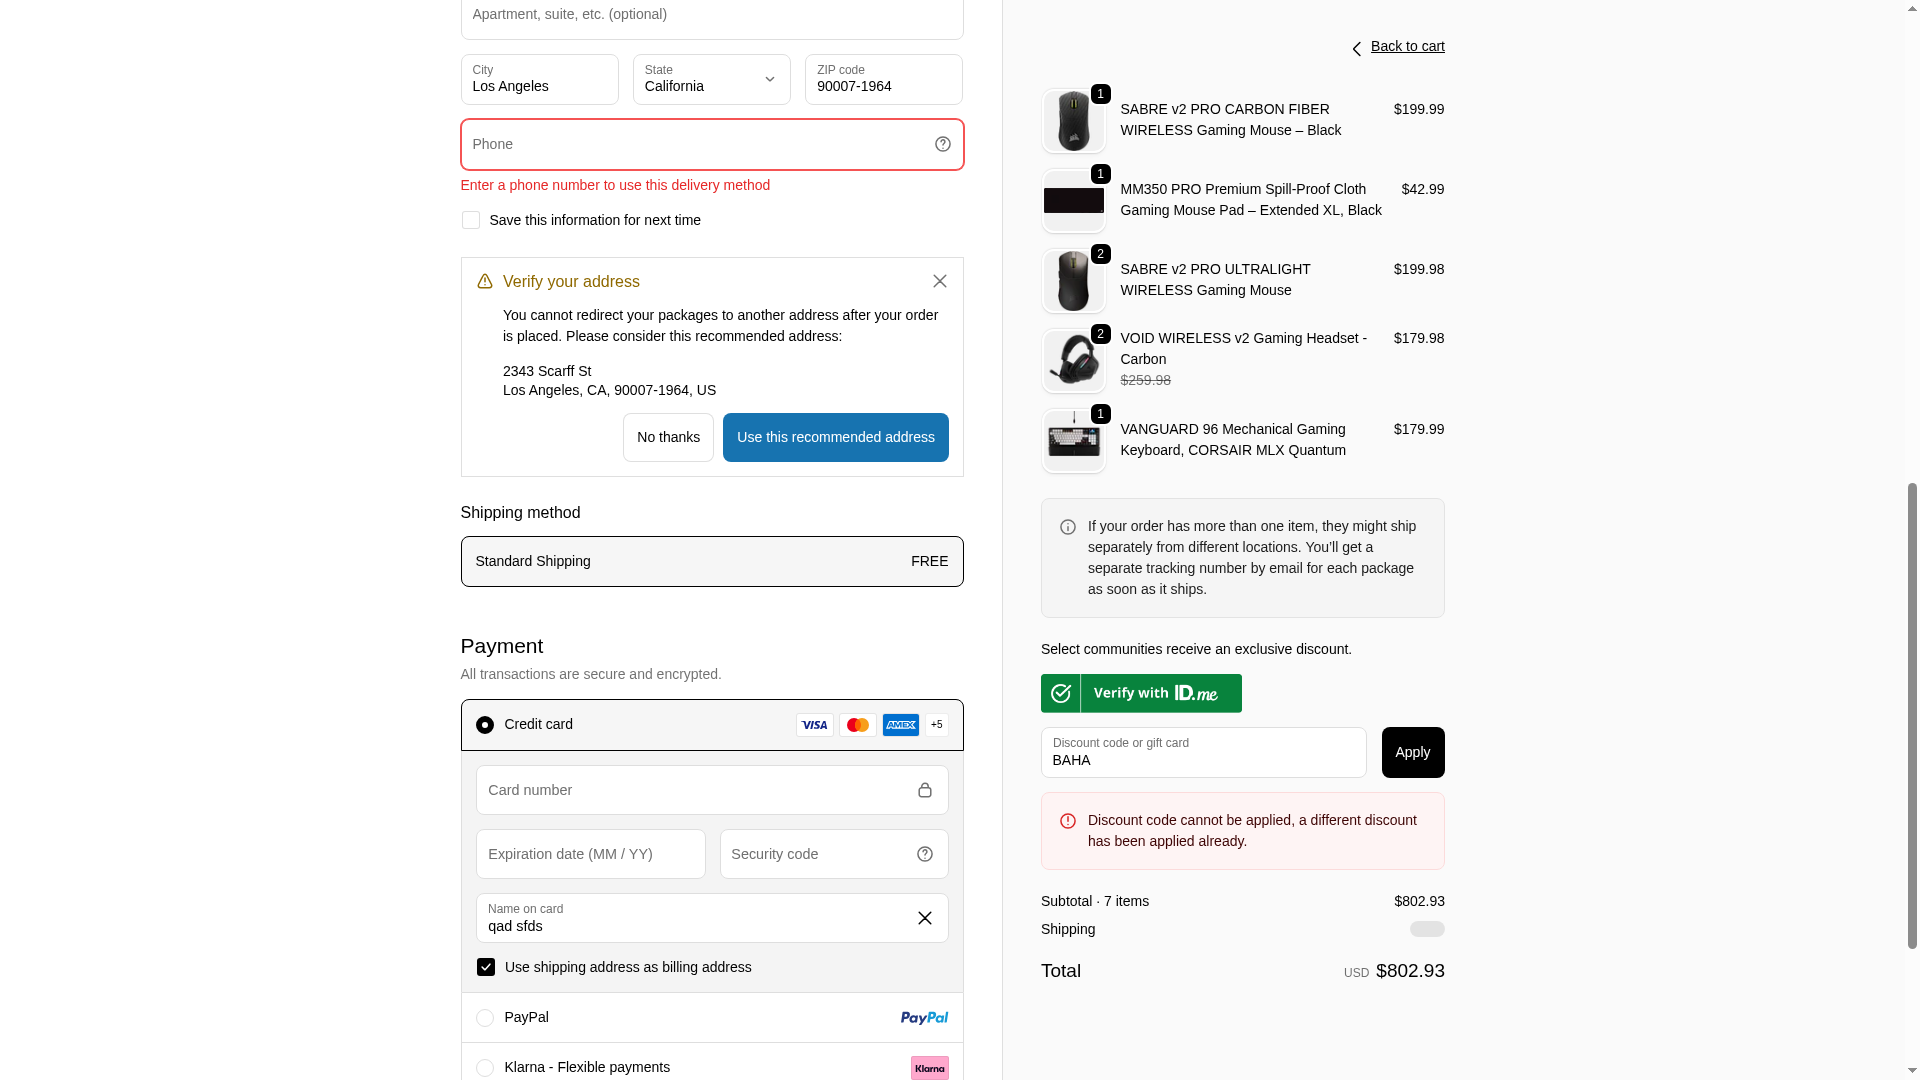Image resolution: width=1920 pixels, height=1080 pixels.
Task: Check Save this information for next time
Action: [x=471, y=220]
